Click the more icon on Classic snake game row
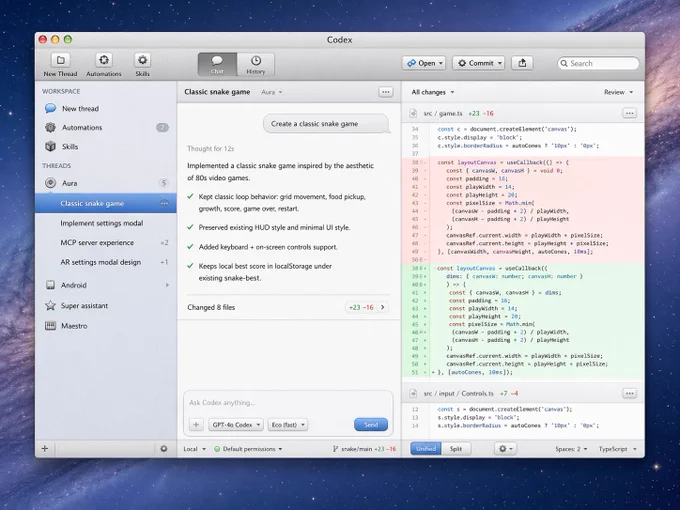 [x=164, y=203]
